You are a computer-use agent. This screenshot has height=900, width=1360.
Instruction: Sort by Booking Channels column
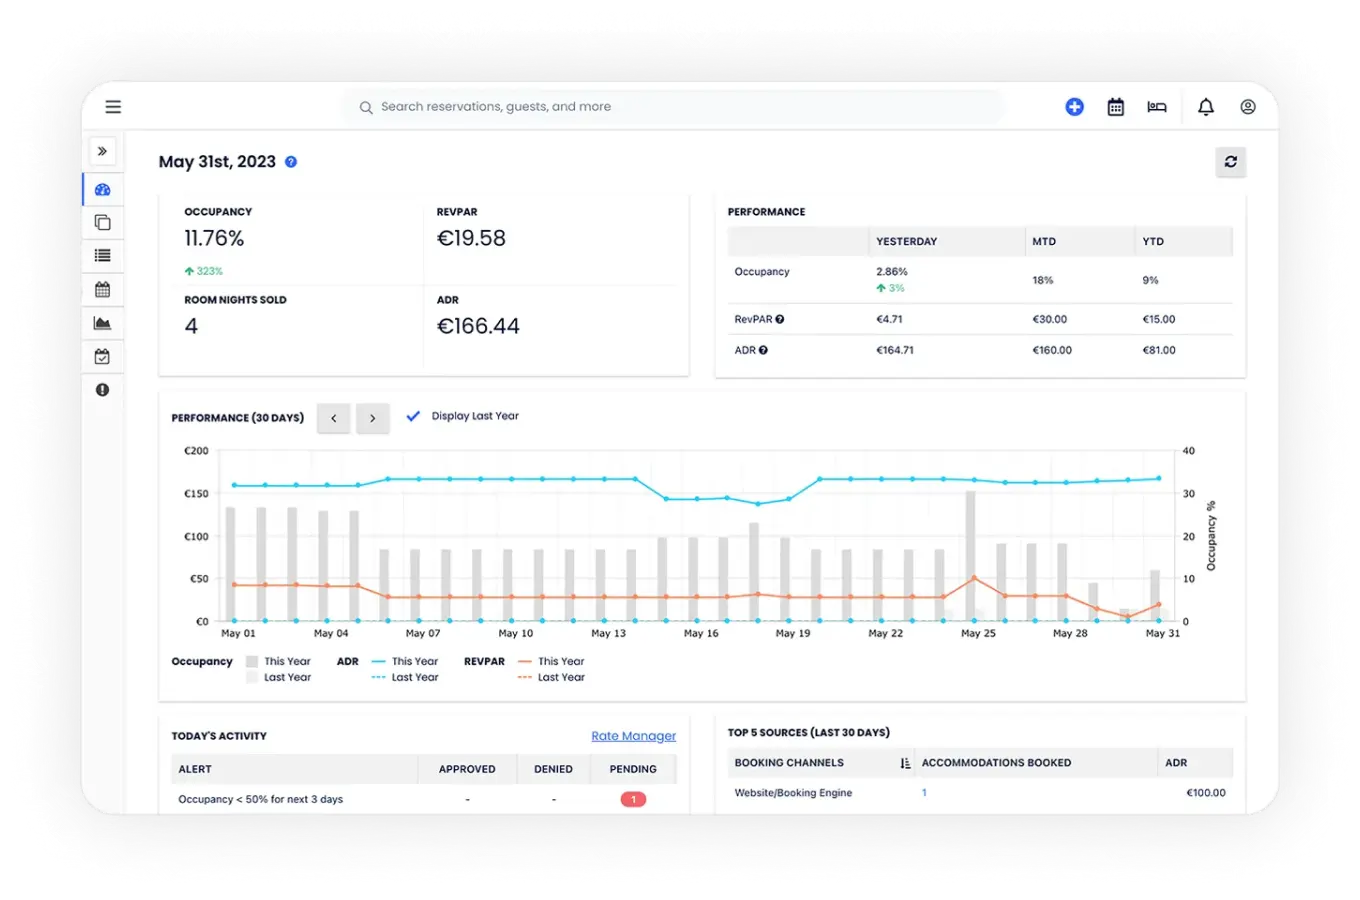tap(905, 763)
